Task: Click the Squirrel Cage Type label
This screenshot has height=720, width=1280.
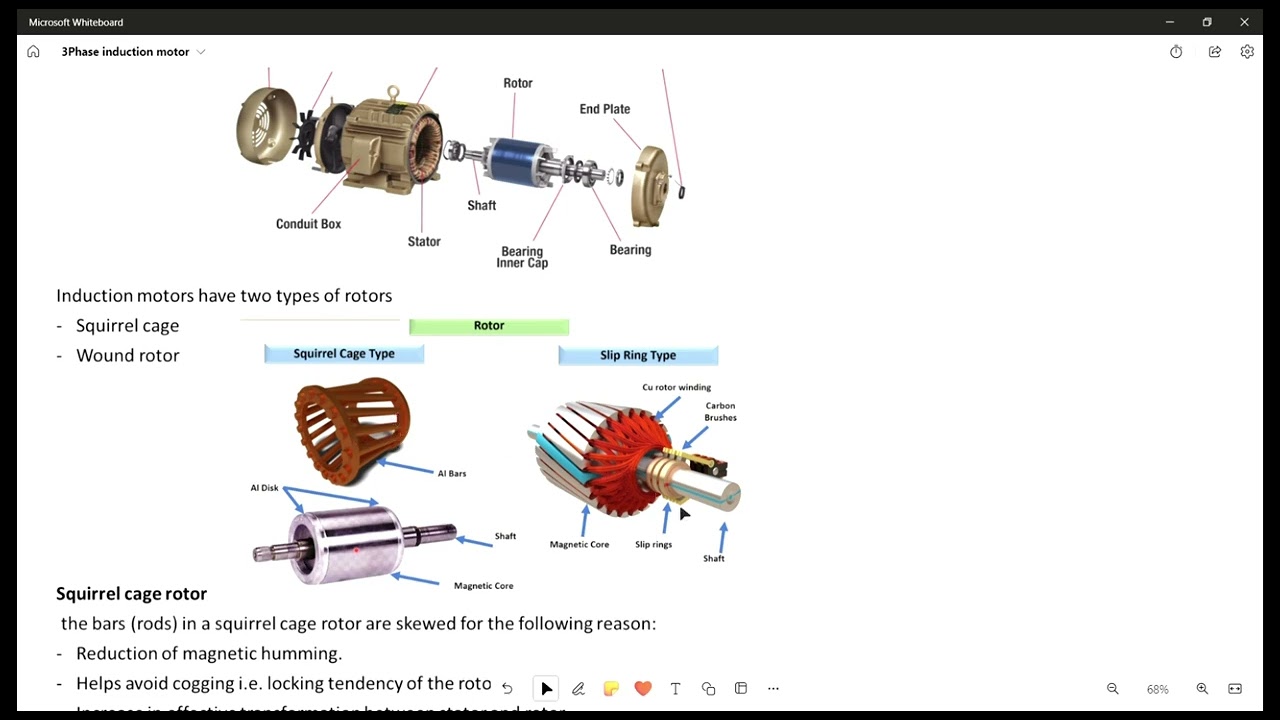Action: (344, 354)
